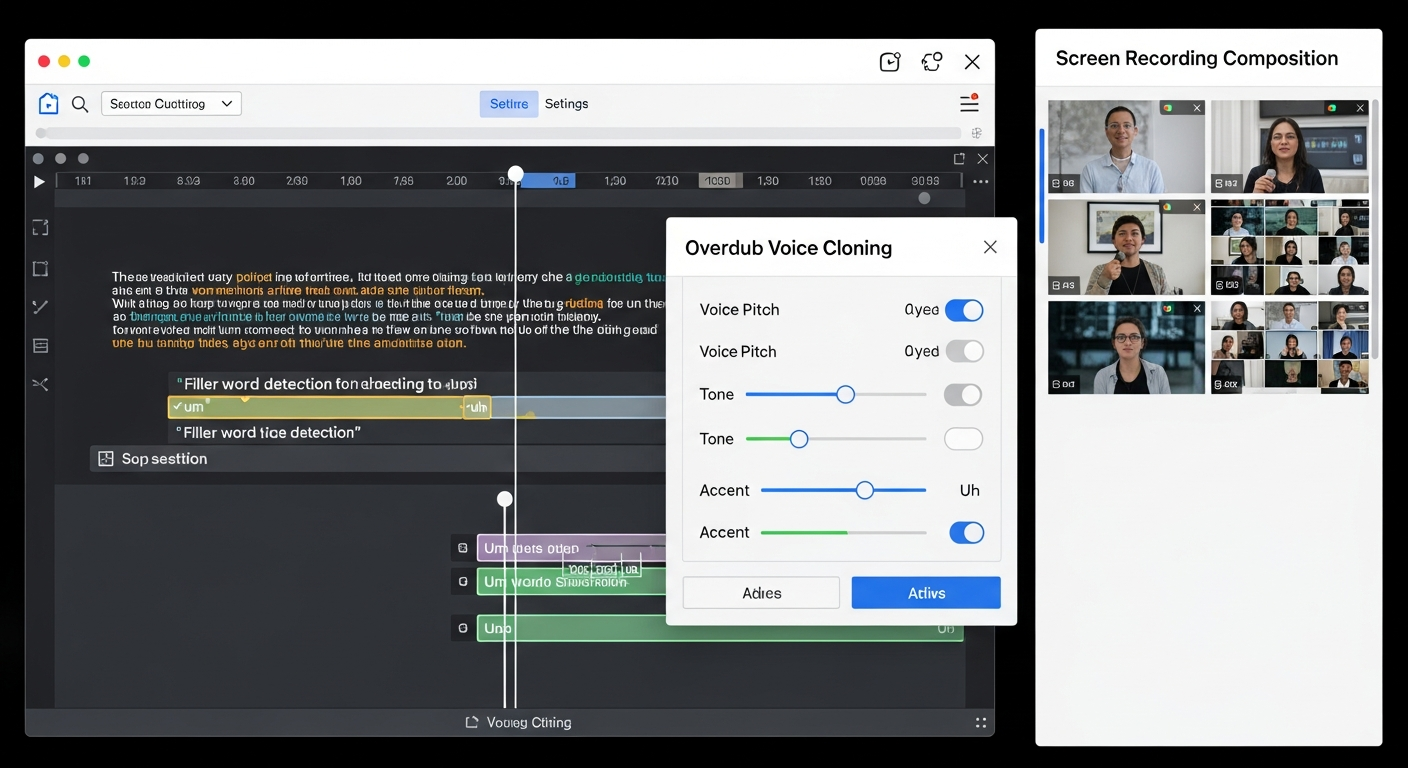Remove the top-right woman's recording with its X
This screenshot has width=1408, height=768.
point(1360,108)
